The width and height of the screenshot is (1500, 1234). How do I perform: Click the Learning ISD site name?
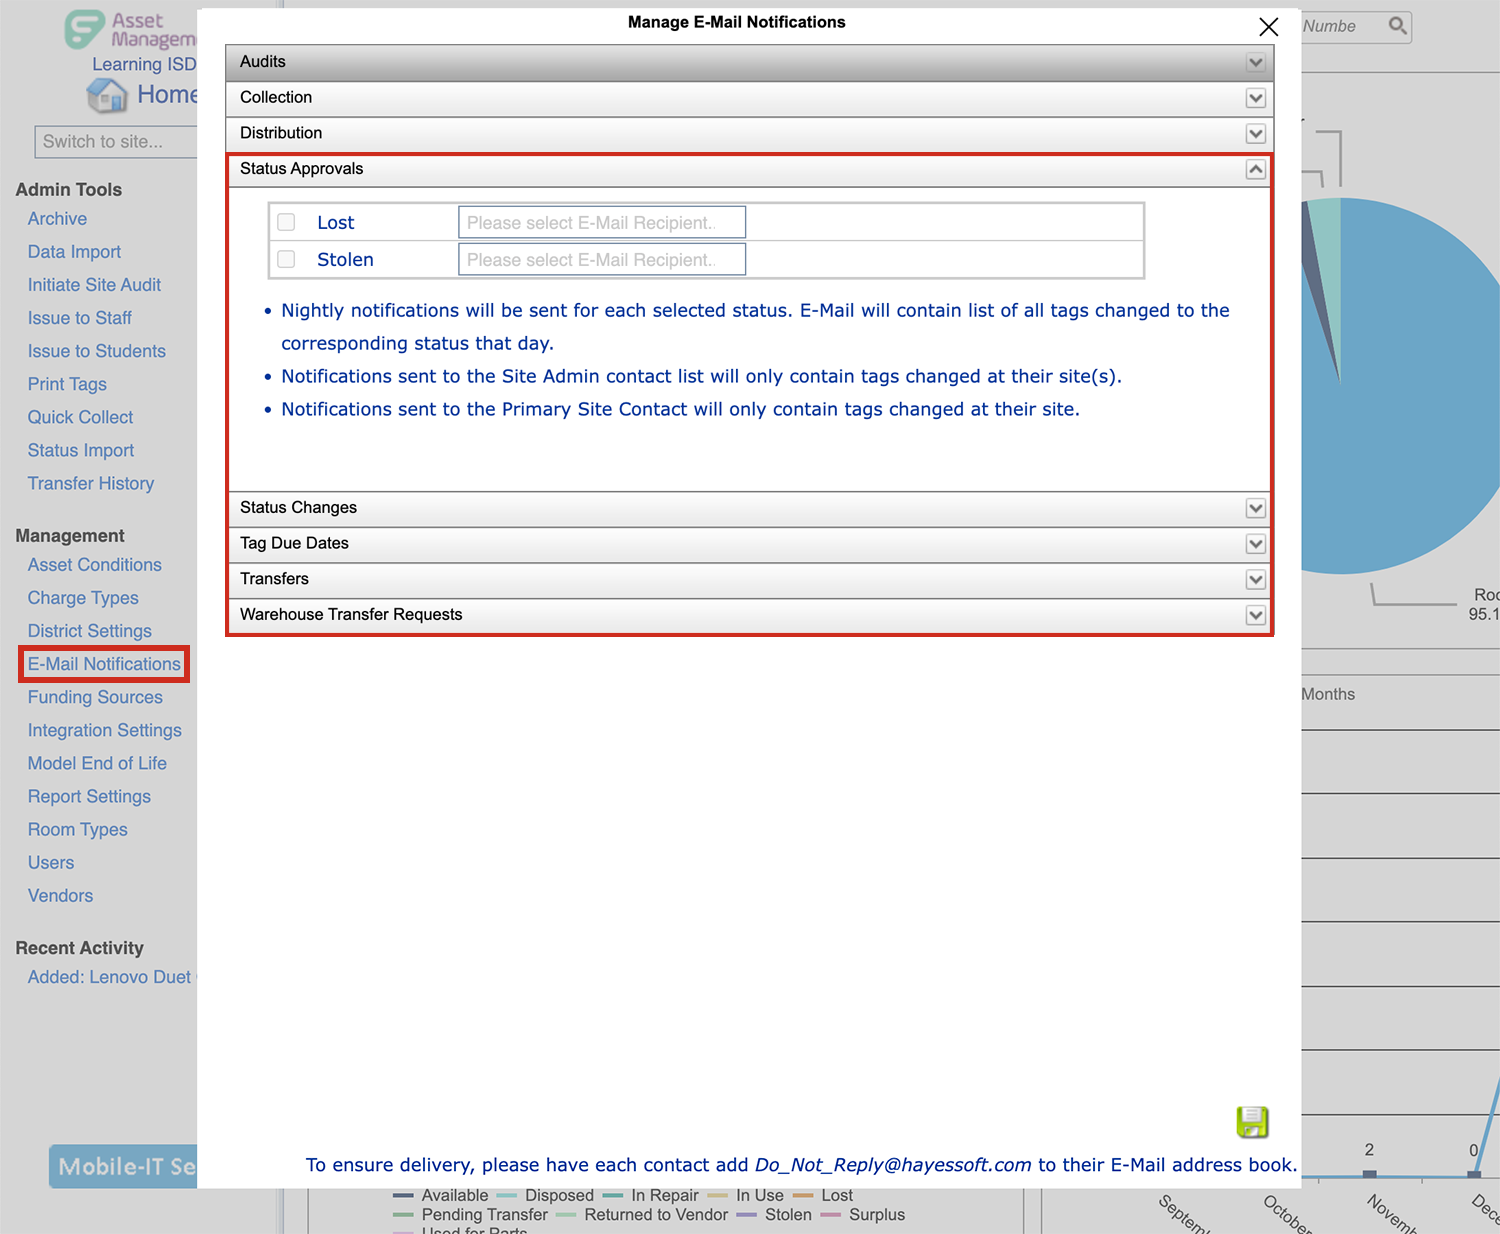coord(144,64)
